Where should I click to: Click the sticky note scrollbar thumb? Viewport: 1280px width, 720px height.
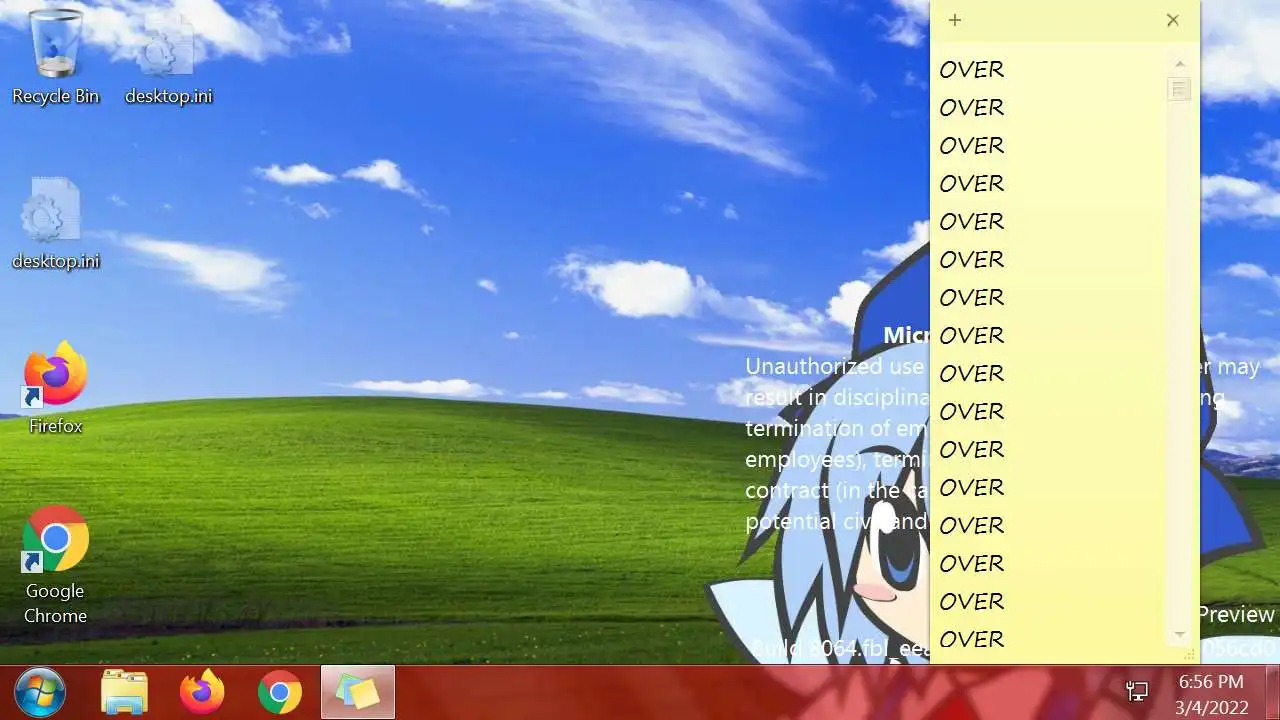pyautogui.click(x=1180, y=89)
